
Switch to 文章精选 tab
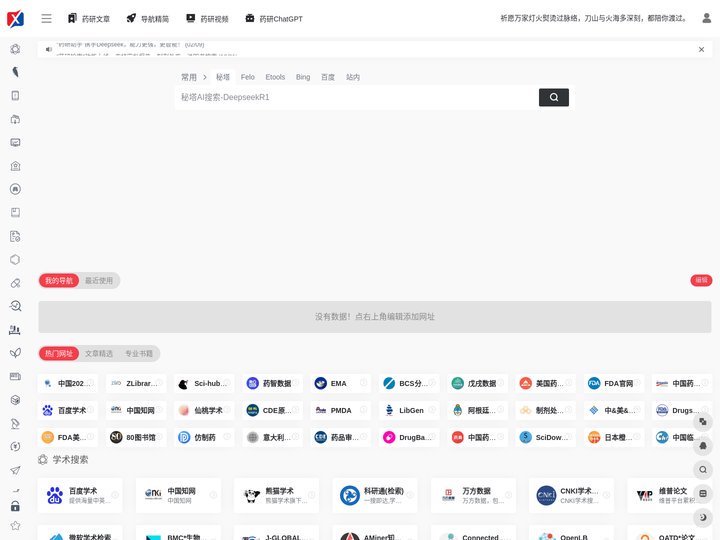tap(99, 354)
